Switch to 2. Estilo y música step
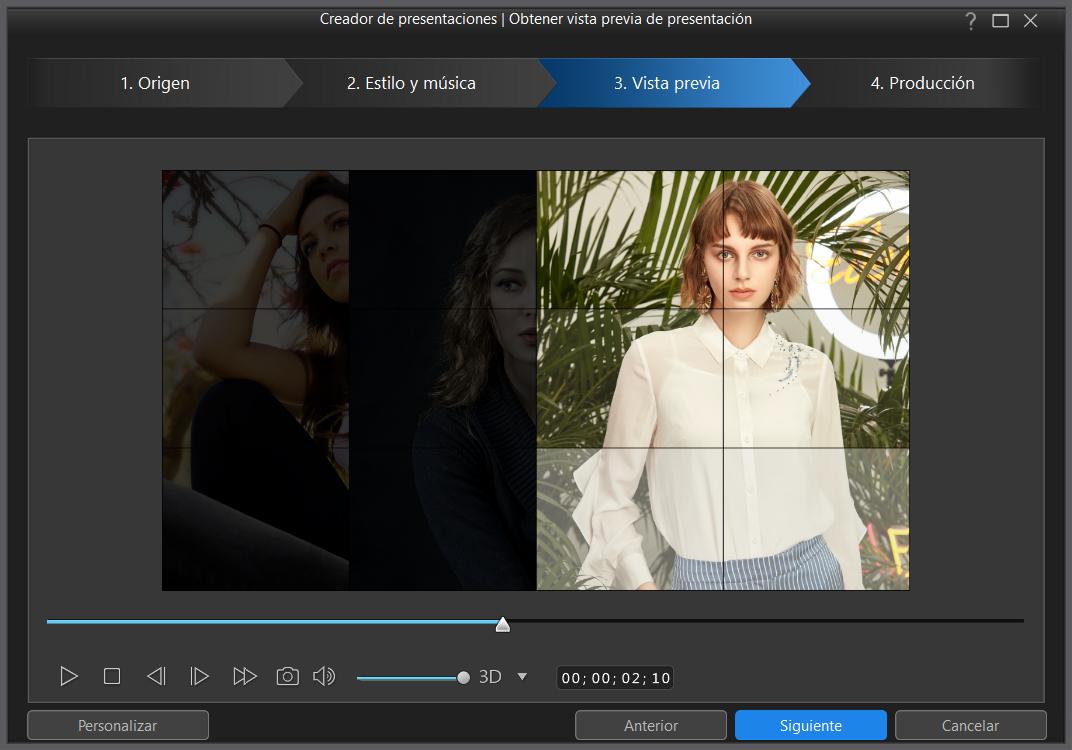Image resolution: width=1072 pixels, height=750 pixels. point(411,83)
